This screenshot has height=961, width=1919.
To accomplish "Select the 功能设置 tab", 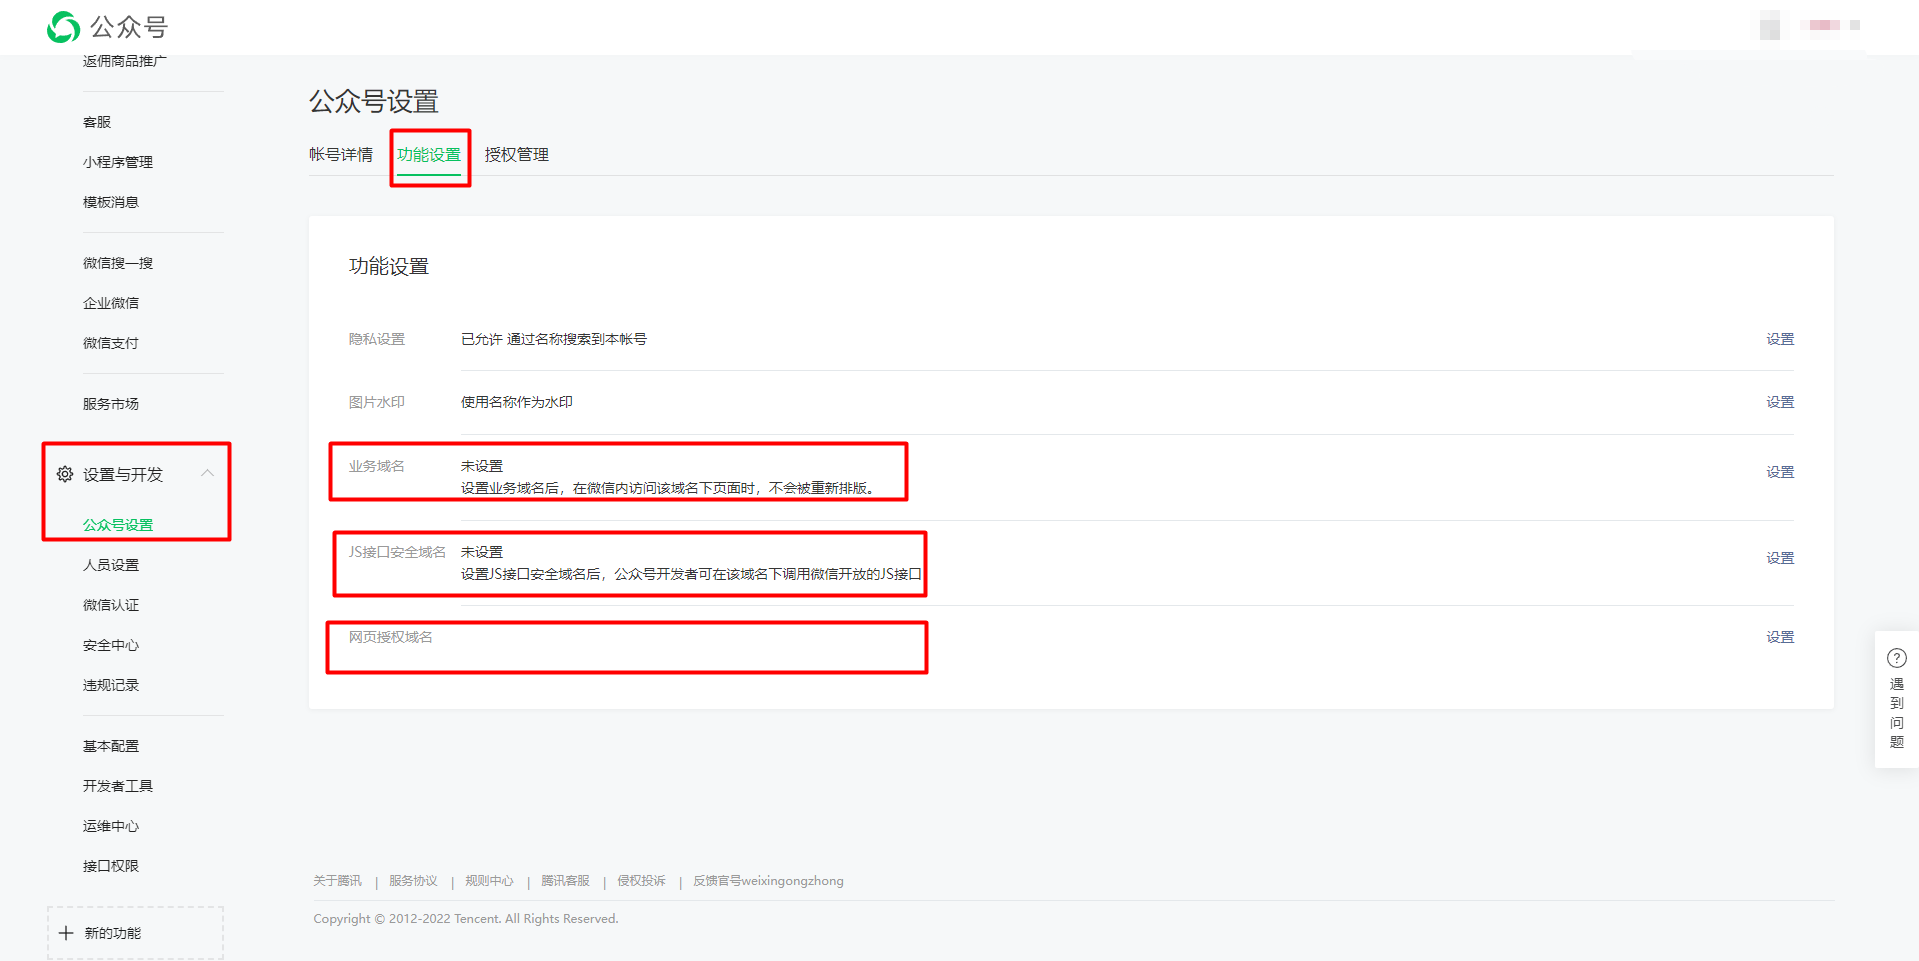I will [x=429, y=155].
